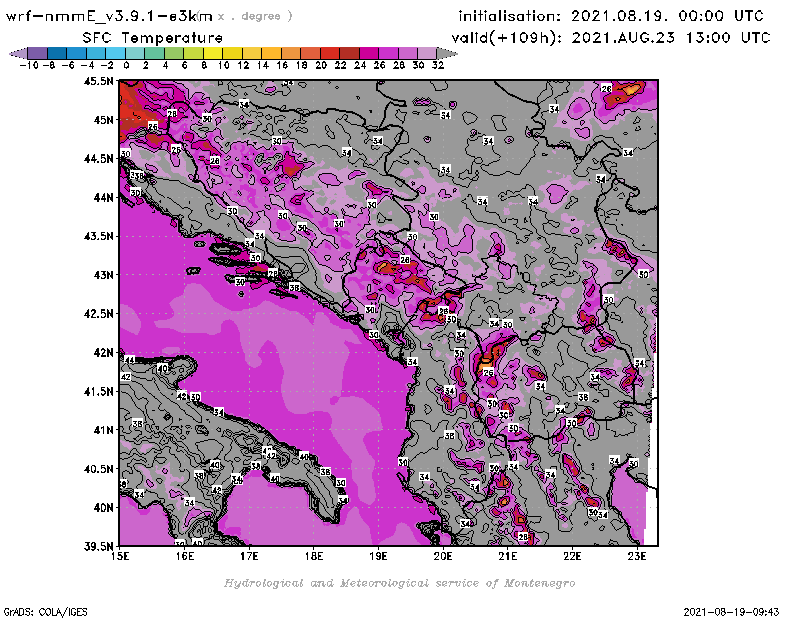Click the "0" legend value
The height and width of the screenshot is (618, 800).
tap(127, 66)
